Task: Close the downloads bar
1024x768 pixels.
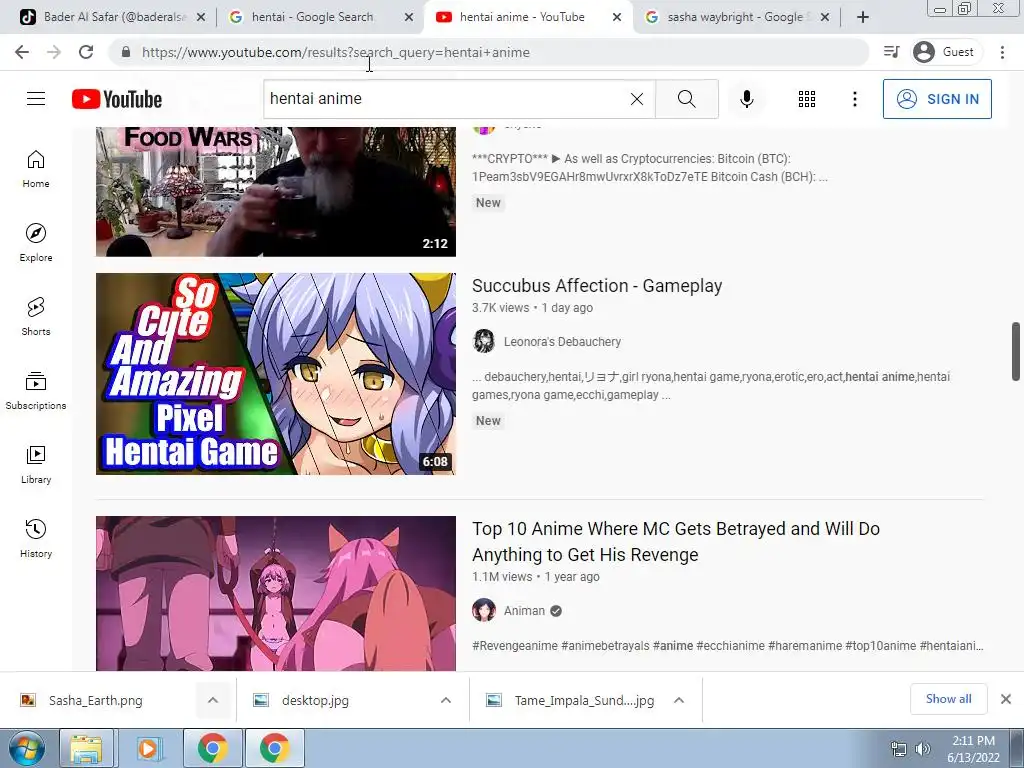Action: click(1006, 699)
